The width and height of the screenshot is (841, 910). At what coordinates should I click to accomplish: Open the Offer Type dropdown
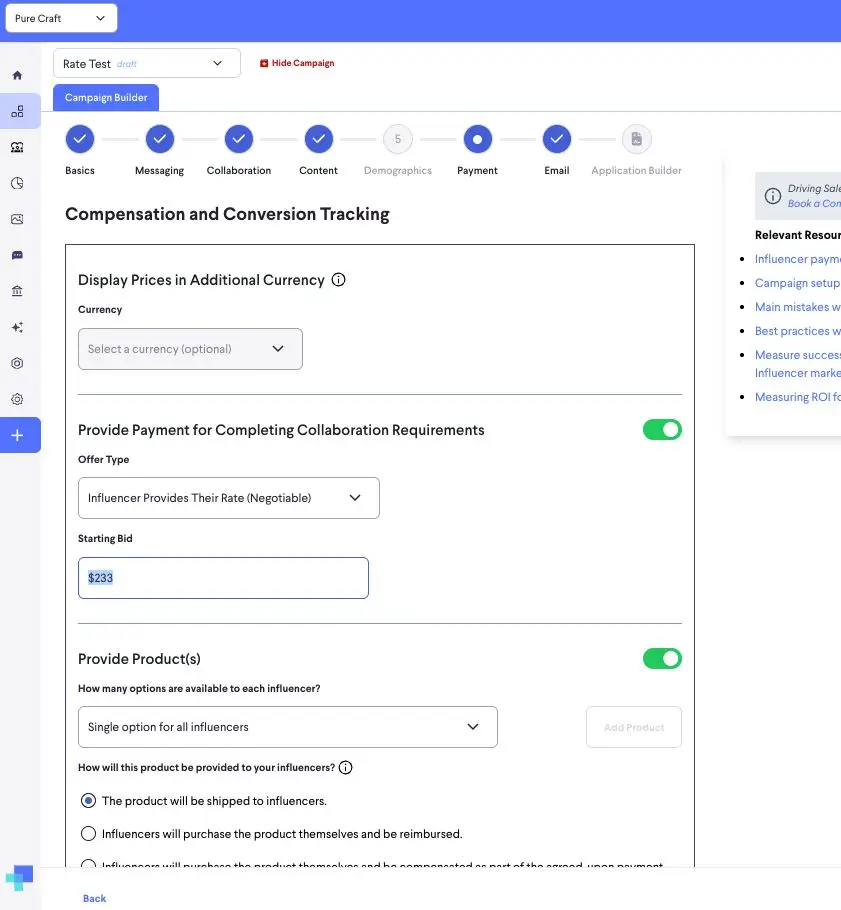point(229,498)
